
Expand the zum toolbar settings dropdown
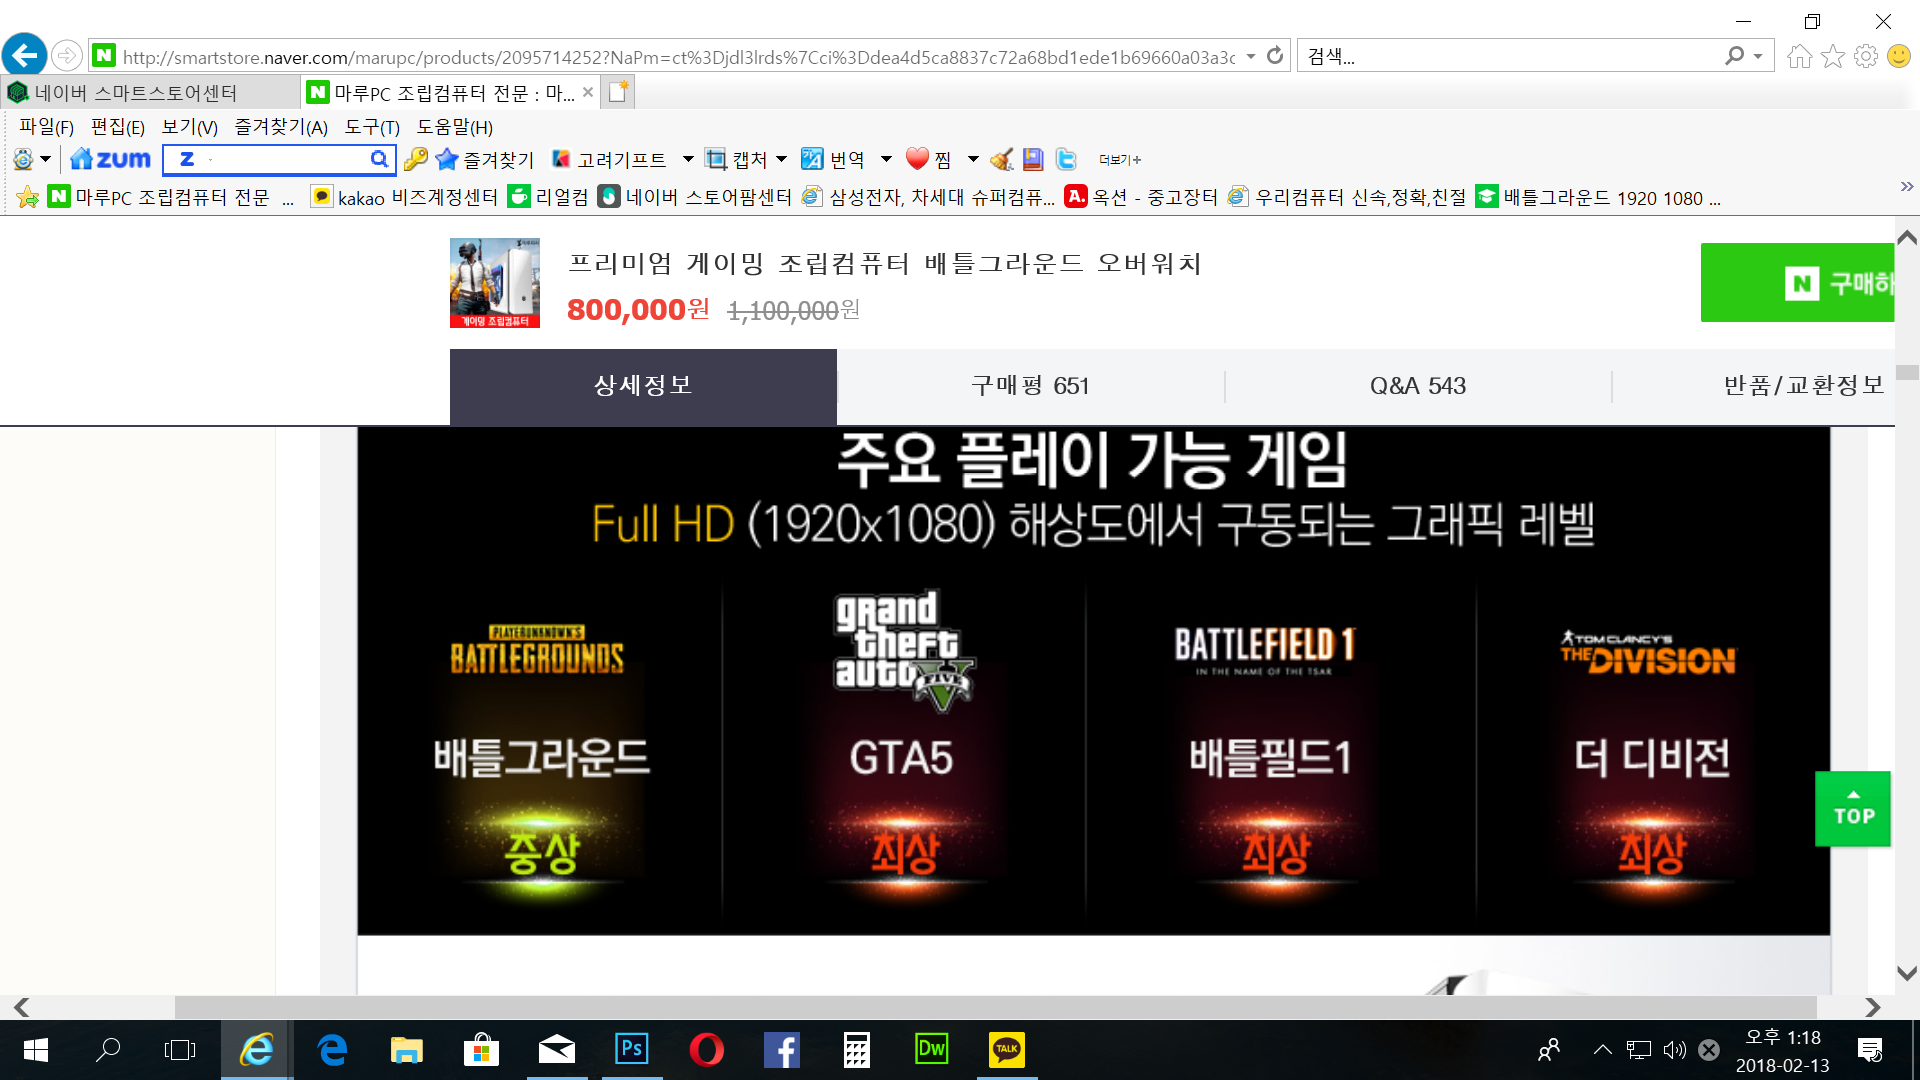[45, 160]
